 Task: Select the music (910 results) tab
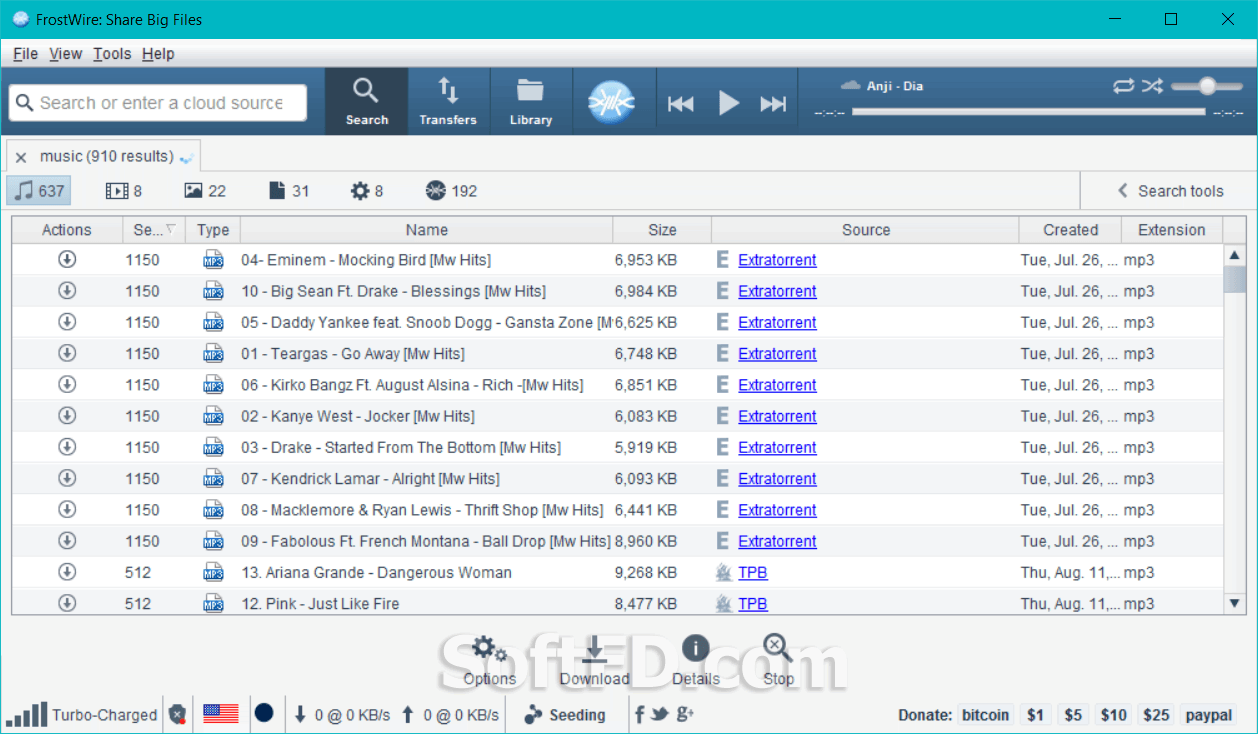(x=106, y=156)
